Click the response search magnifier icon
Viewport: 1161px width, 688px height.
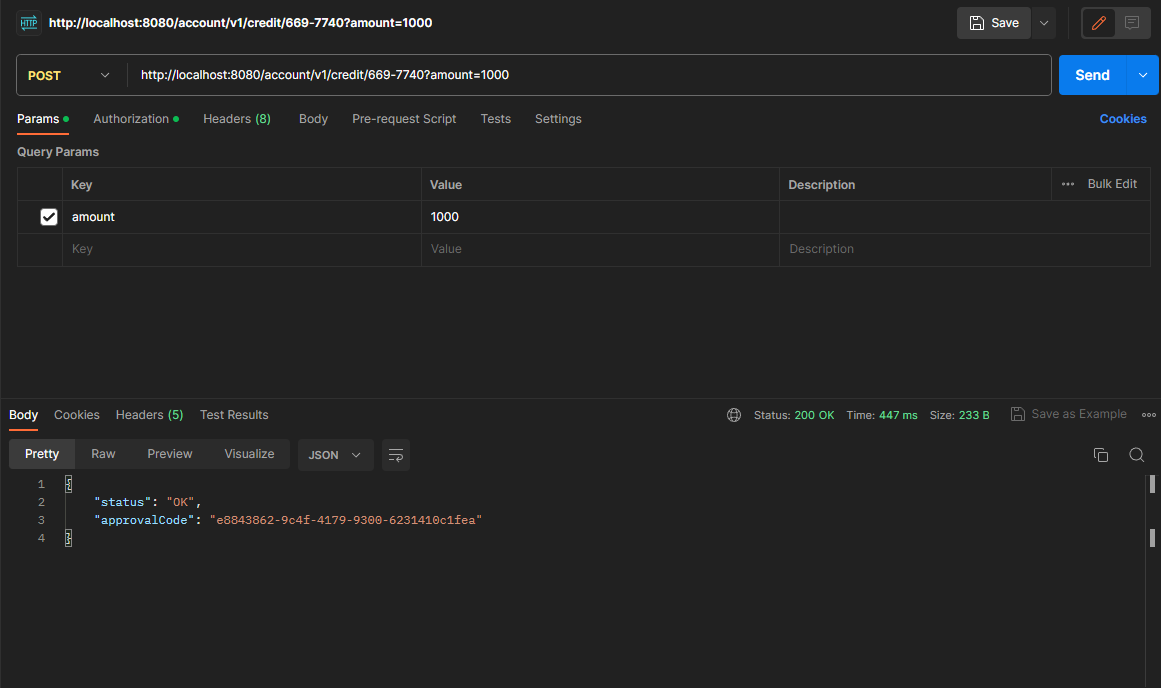1137,455
